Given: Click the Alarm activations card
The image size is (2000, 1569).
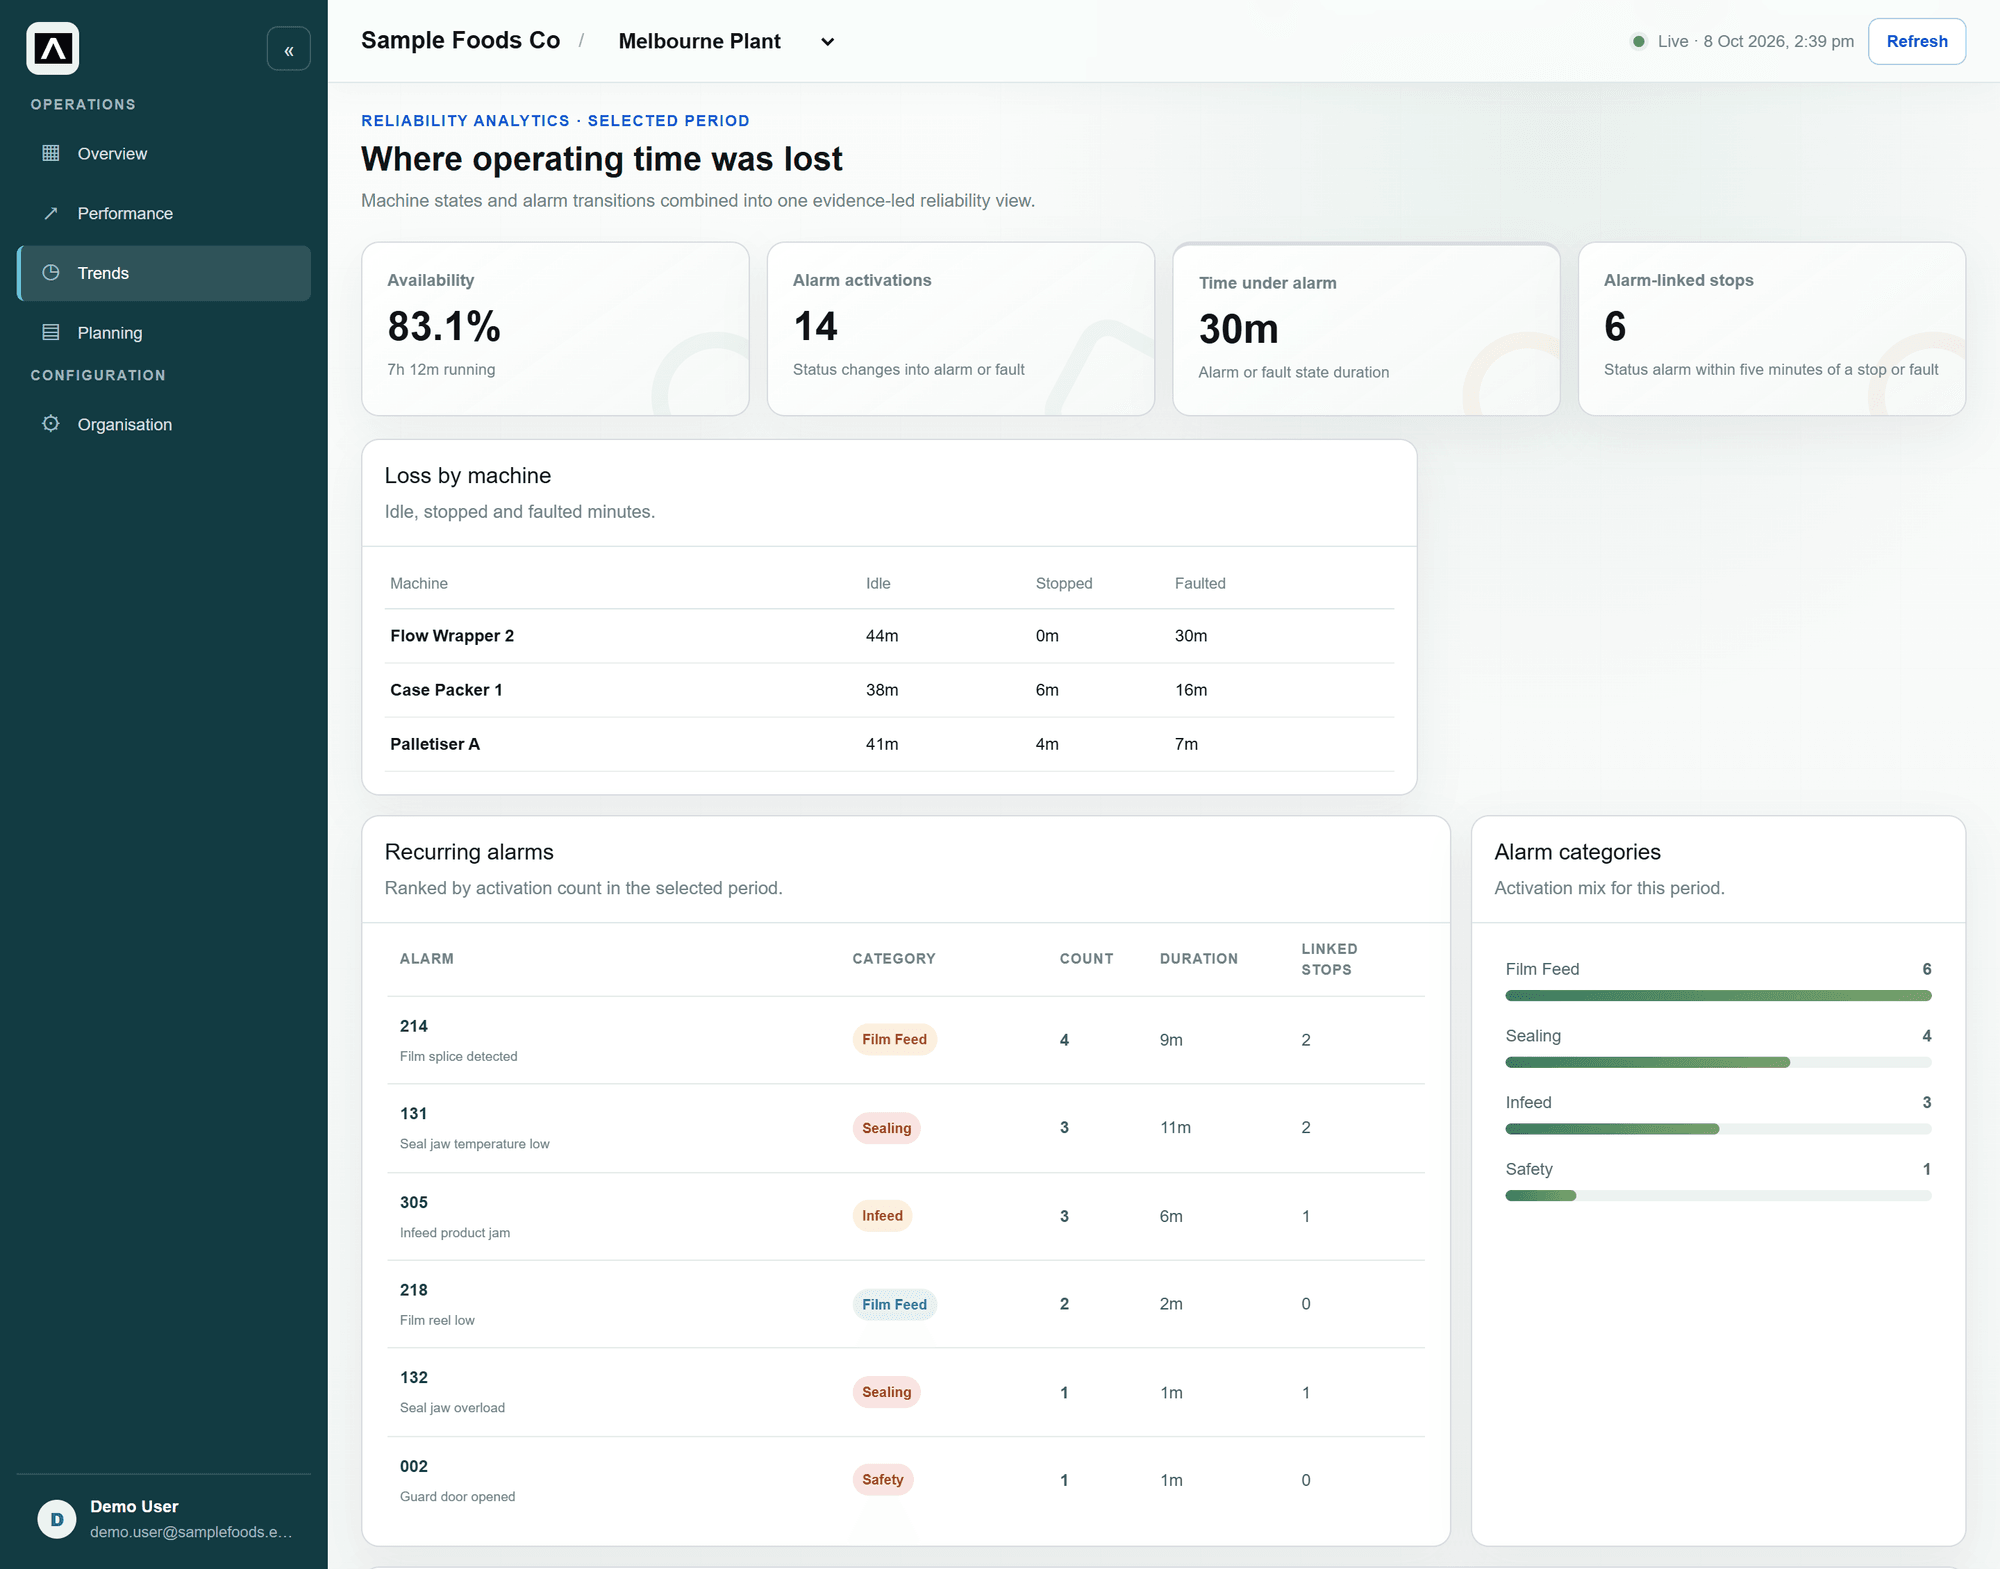Looking at the screenshot, I should pyautogui.click(x=961, y=328).
